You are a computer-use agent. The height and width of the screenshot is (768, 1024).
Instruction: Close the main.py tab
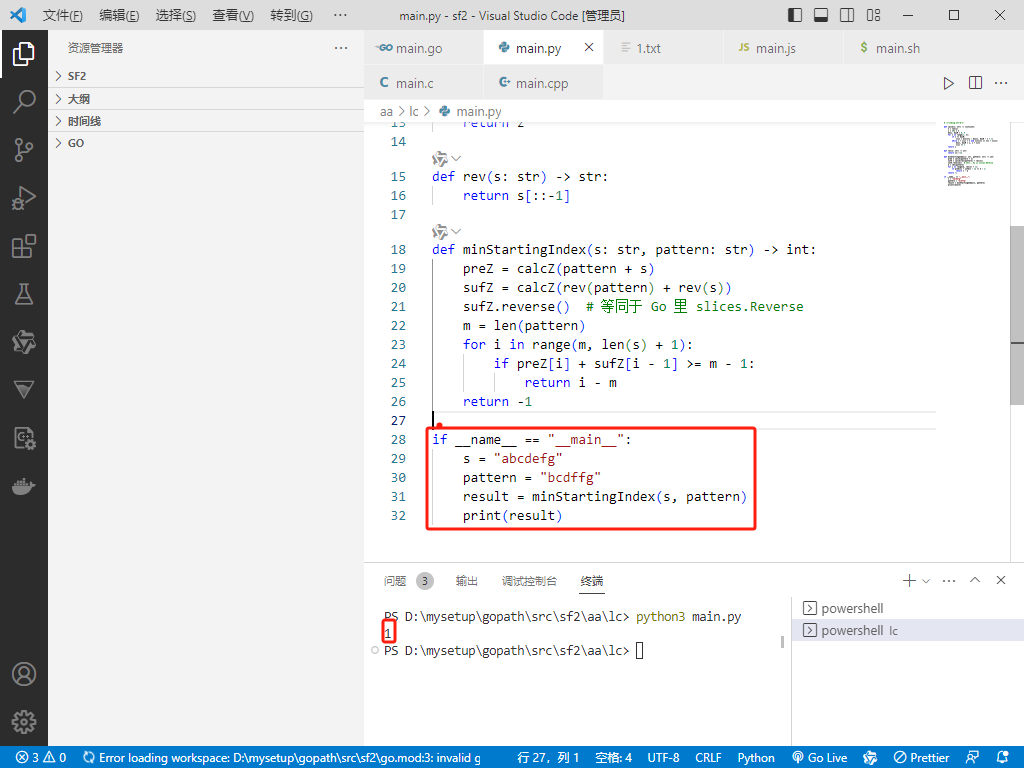click(x=589, y=47)
